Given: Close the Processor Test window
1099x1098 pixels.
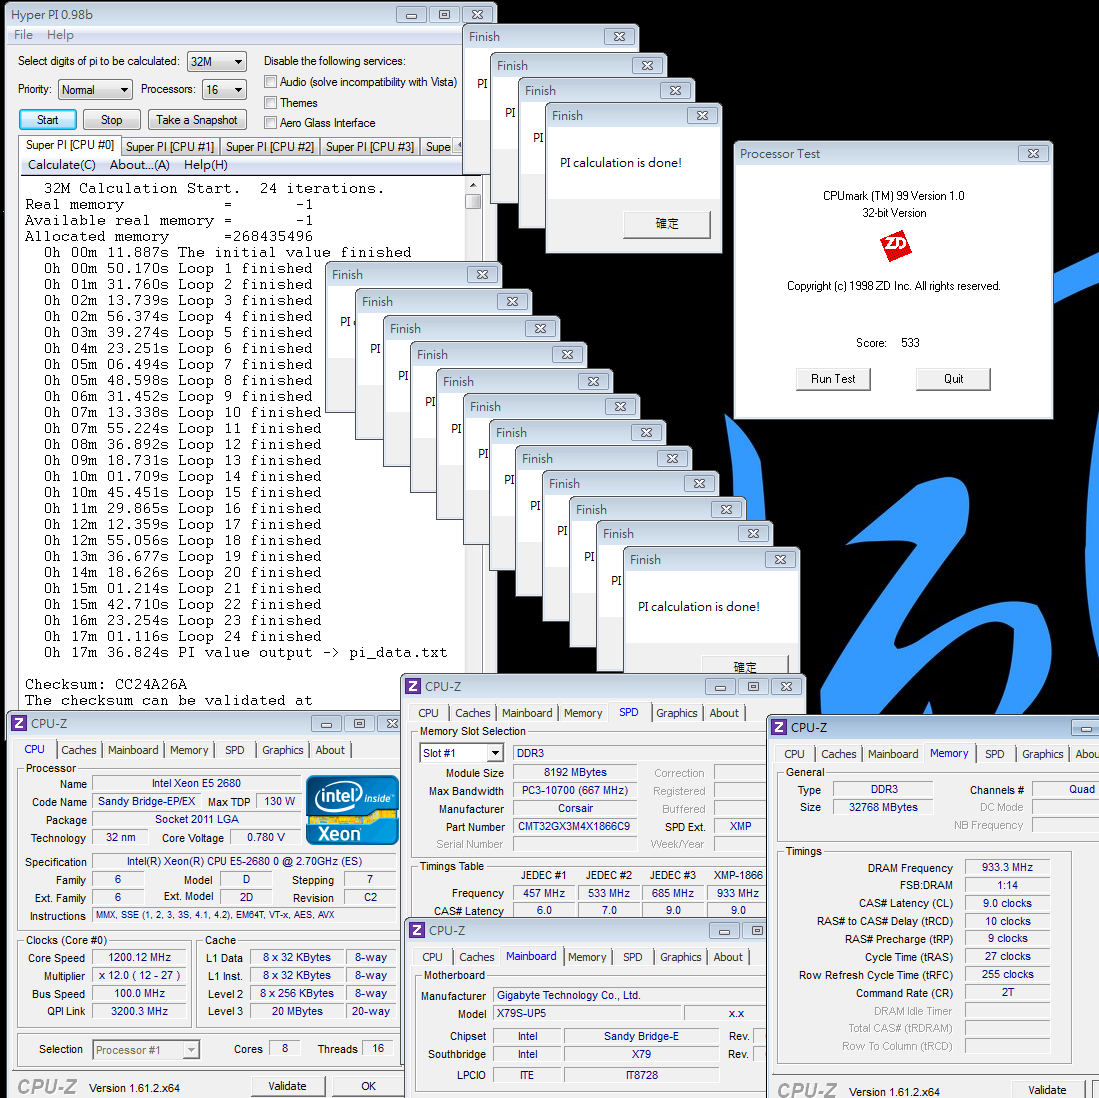Looking at the screenshot, I should [x=1033, y=153].
